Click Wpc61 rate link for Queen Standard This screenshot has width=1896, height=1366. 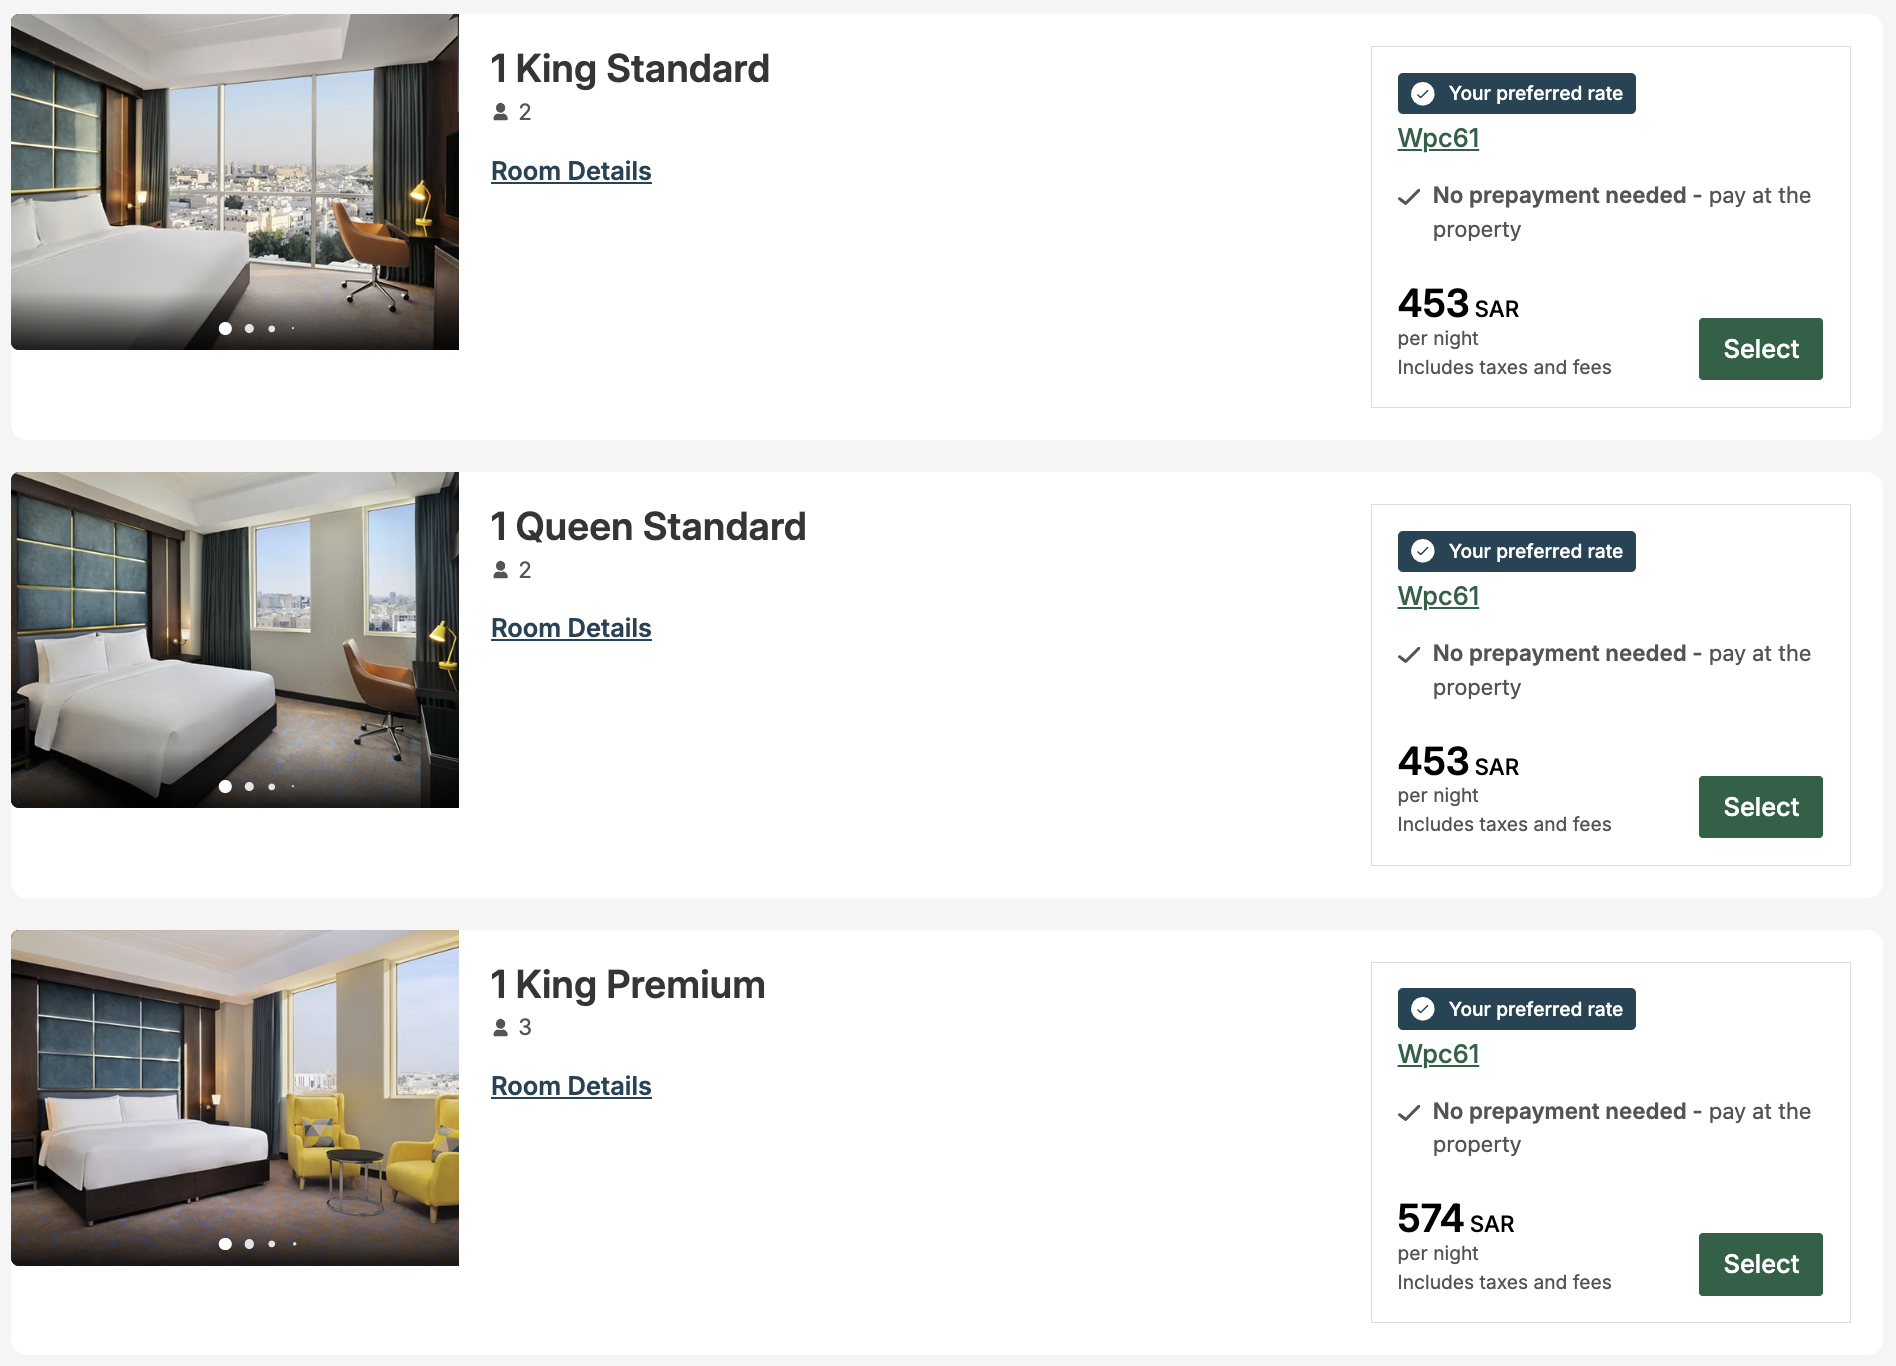(1438, 596)
